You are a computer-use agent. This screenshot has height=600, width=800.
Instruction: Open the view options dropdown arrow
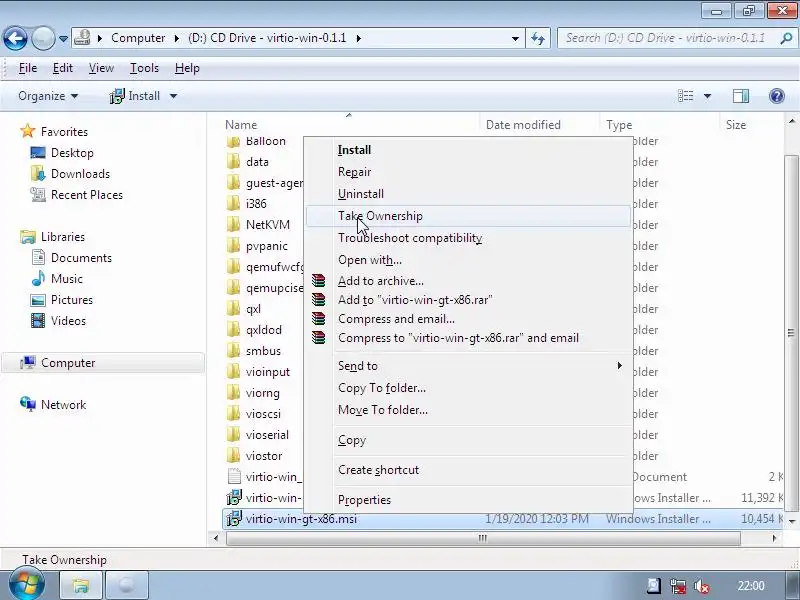(x=707, y=96)
